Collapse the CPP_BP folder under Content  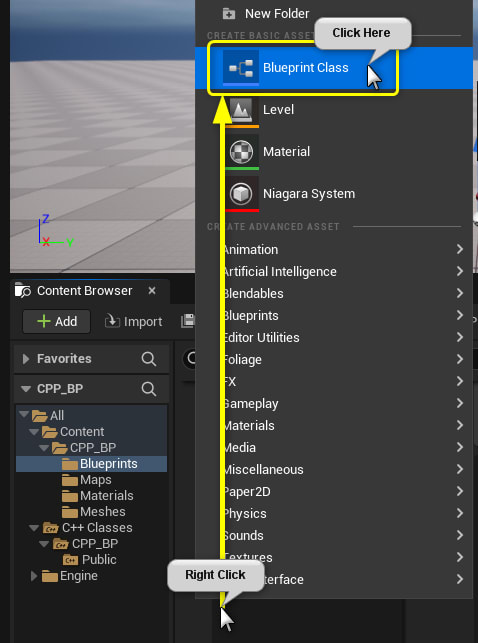pos(44,448)
